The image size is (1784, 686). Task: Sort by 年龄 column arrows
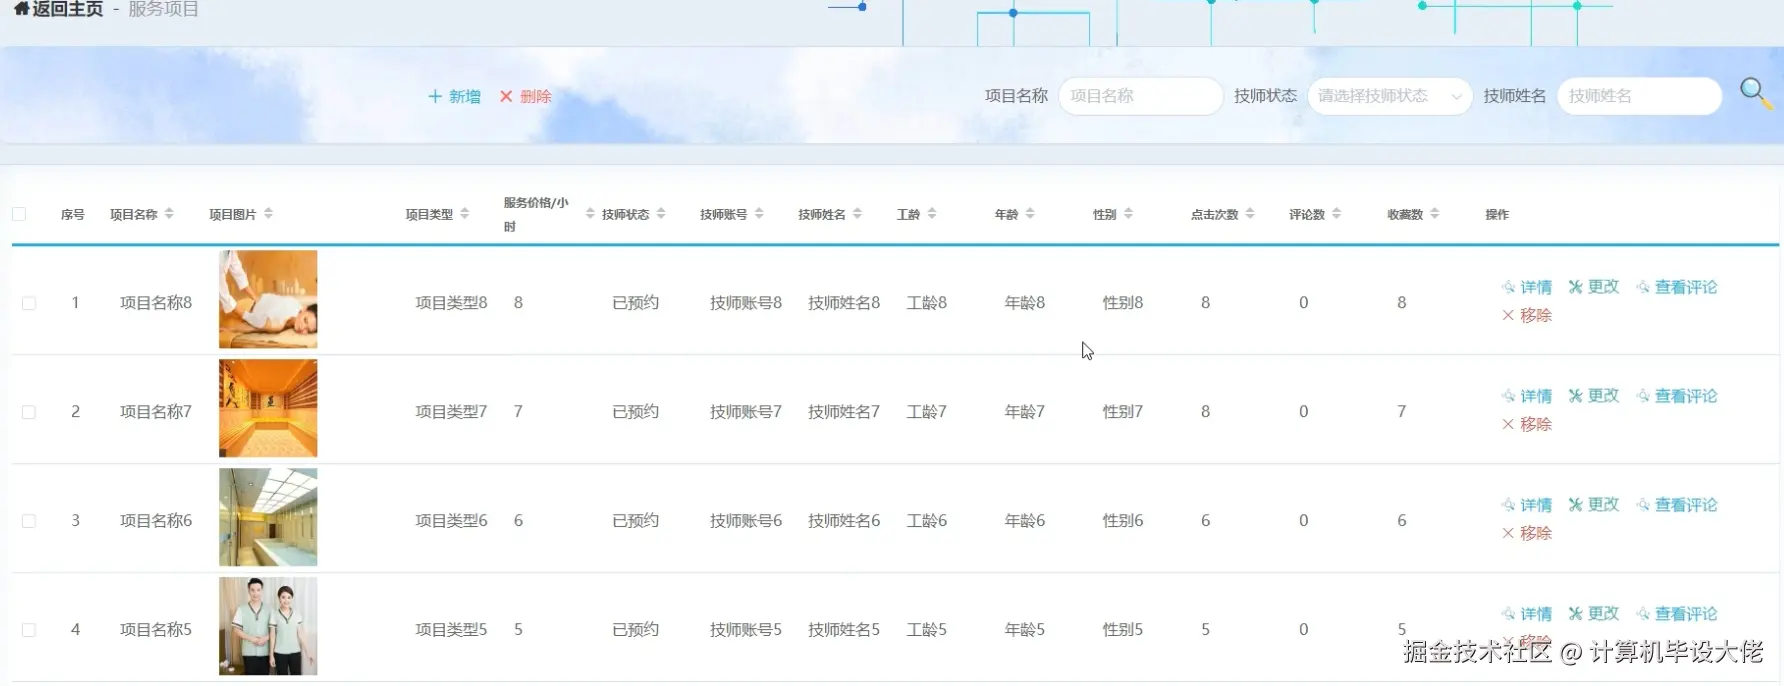(1030, 214)
